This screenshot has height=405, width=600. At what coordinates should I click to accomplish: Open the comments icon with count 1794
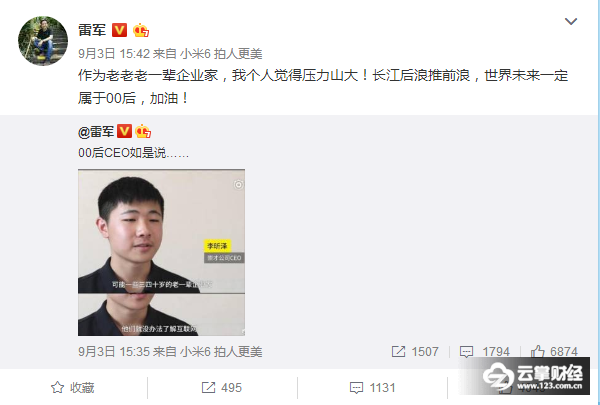click(x=484, y=351)
